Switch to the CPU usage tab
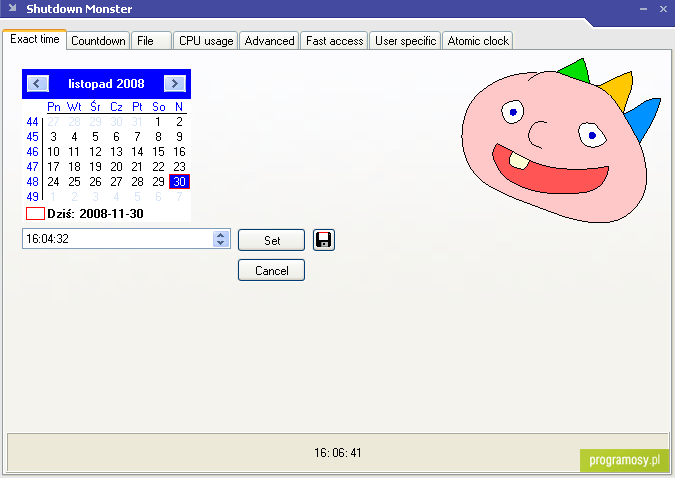The image size is (675, 478). pos(206,41)
